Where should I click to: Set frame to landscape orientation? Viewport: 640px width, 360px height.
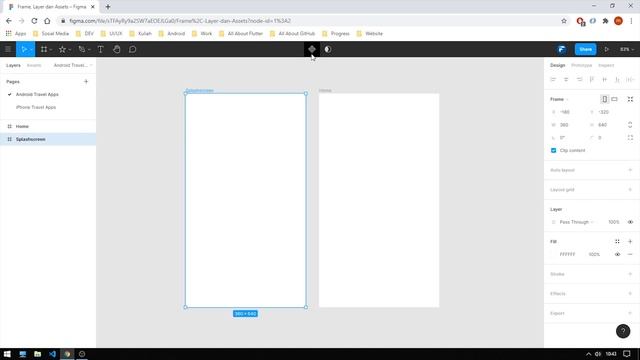point(614,99)
